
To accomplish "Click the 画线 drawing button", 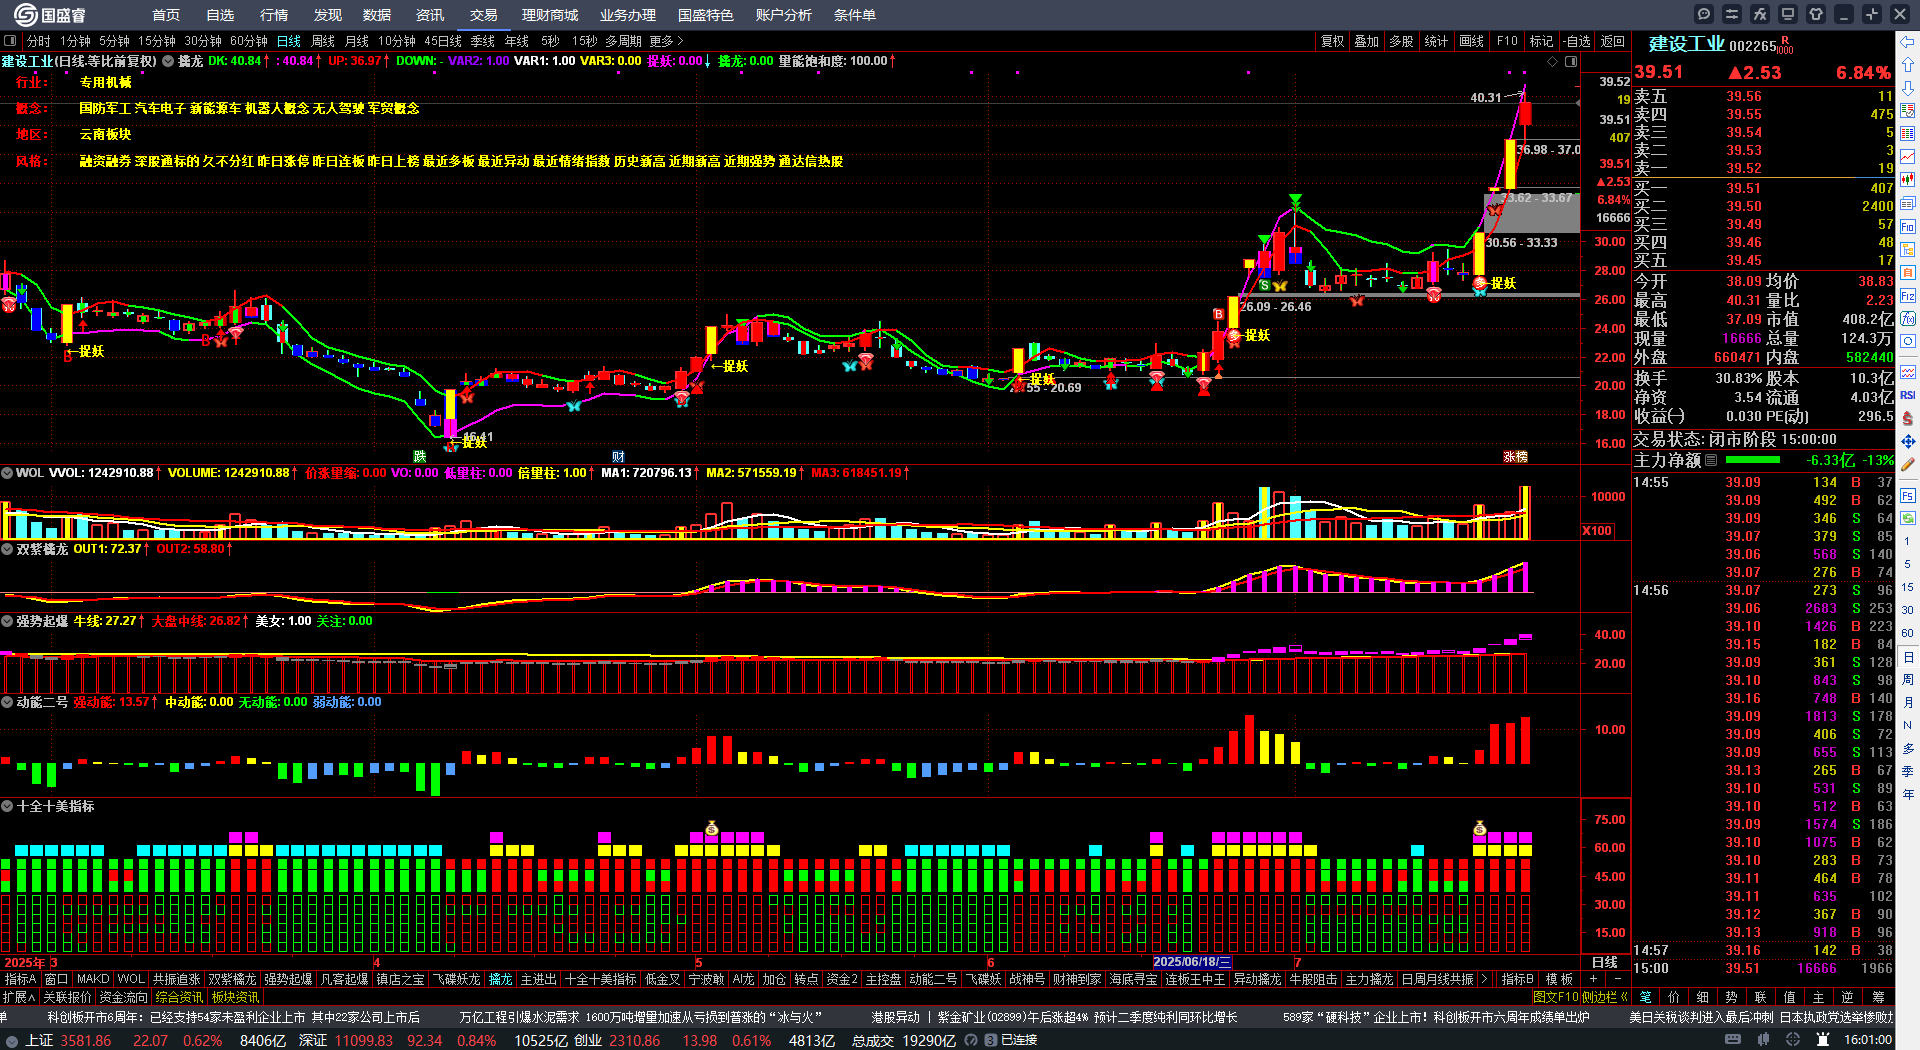I will (1471, 41).
